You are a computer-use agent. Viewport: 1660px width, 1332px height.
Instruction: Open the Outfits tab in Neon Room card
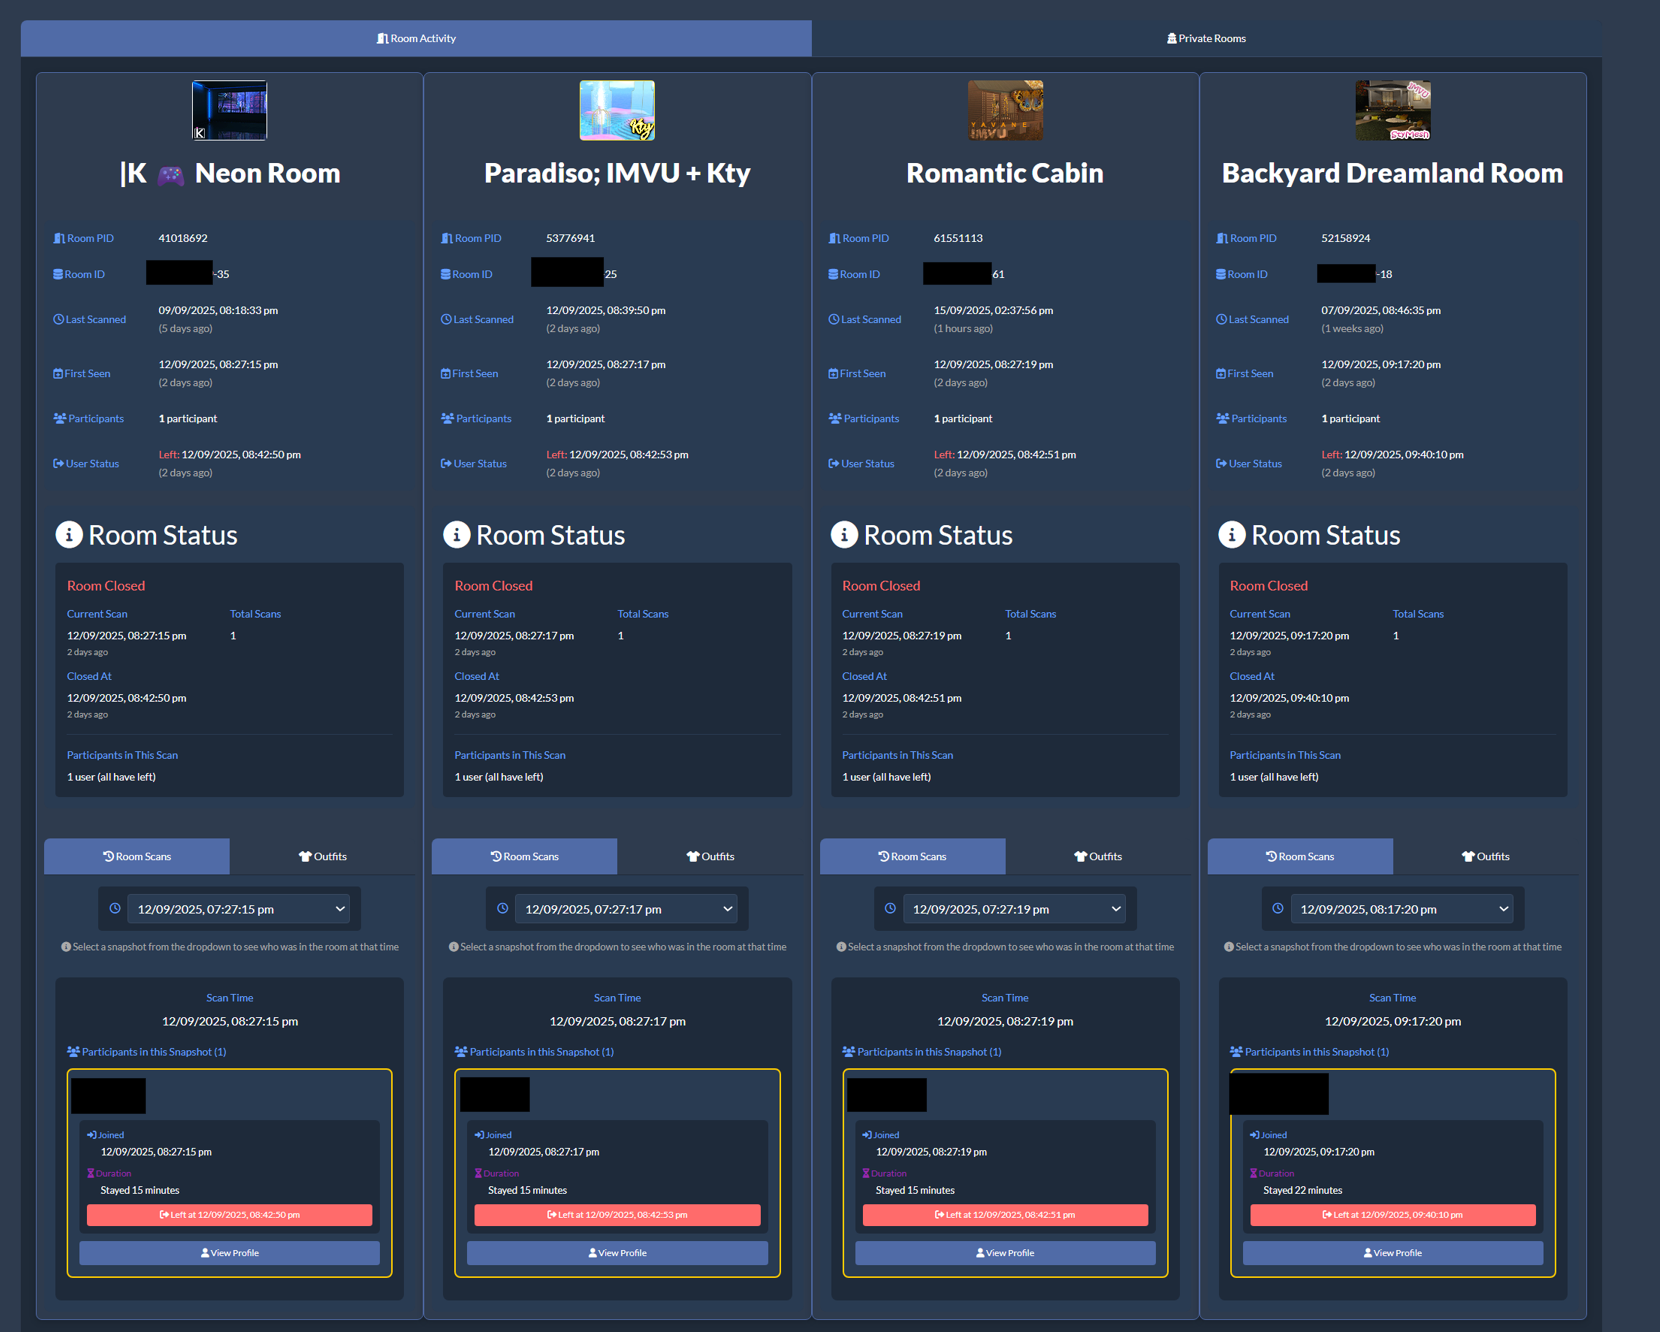[x=323, y=857]
